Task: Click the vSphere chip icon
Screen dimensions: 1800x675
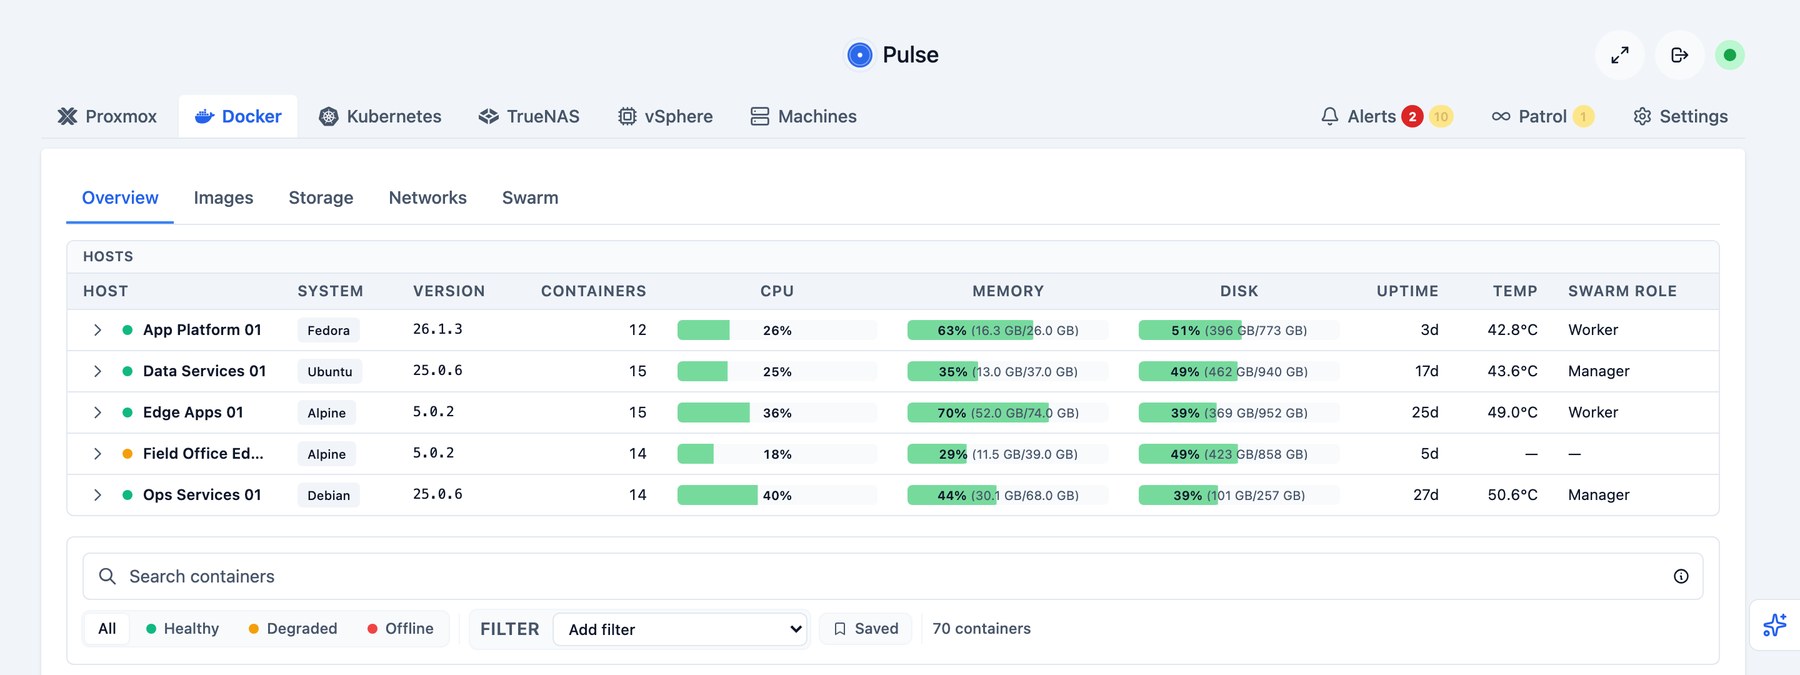Action: (627, 117)
